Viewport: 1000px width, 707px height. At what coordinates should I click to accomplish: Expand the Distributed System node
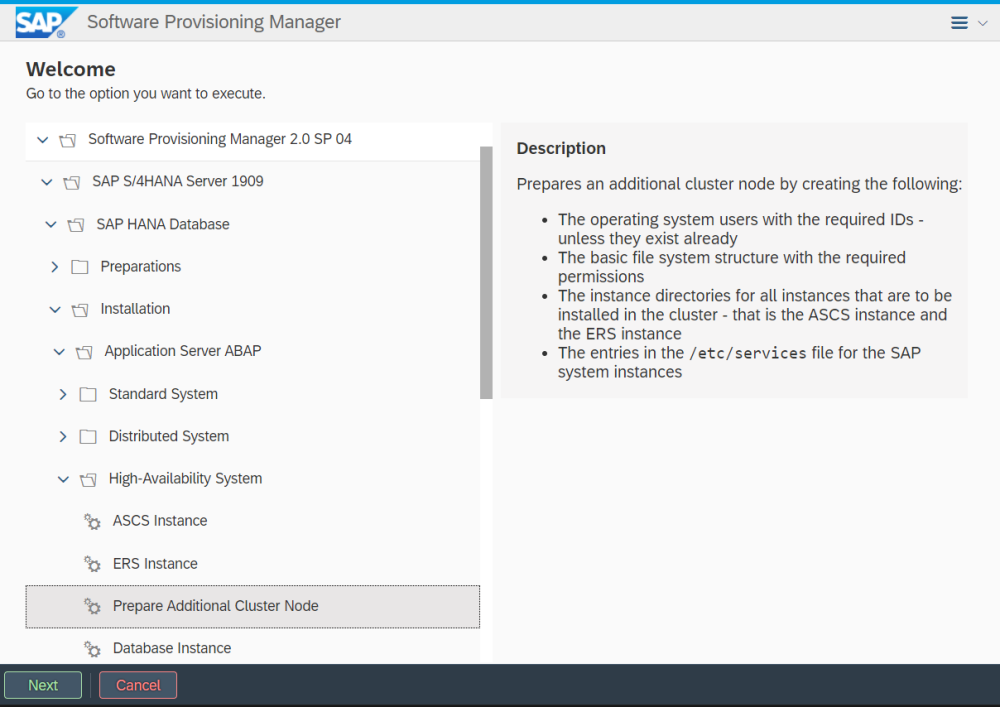pyautogui.click(x=63, y=437)
